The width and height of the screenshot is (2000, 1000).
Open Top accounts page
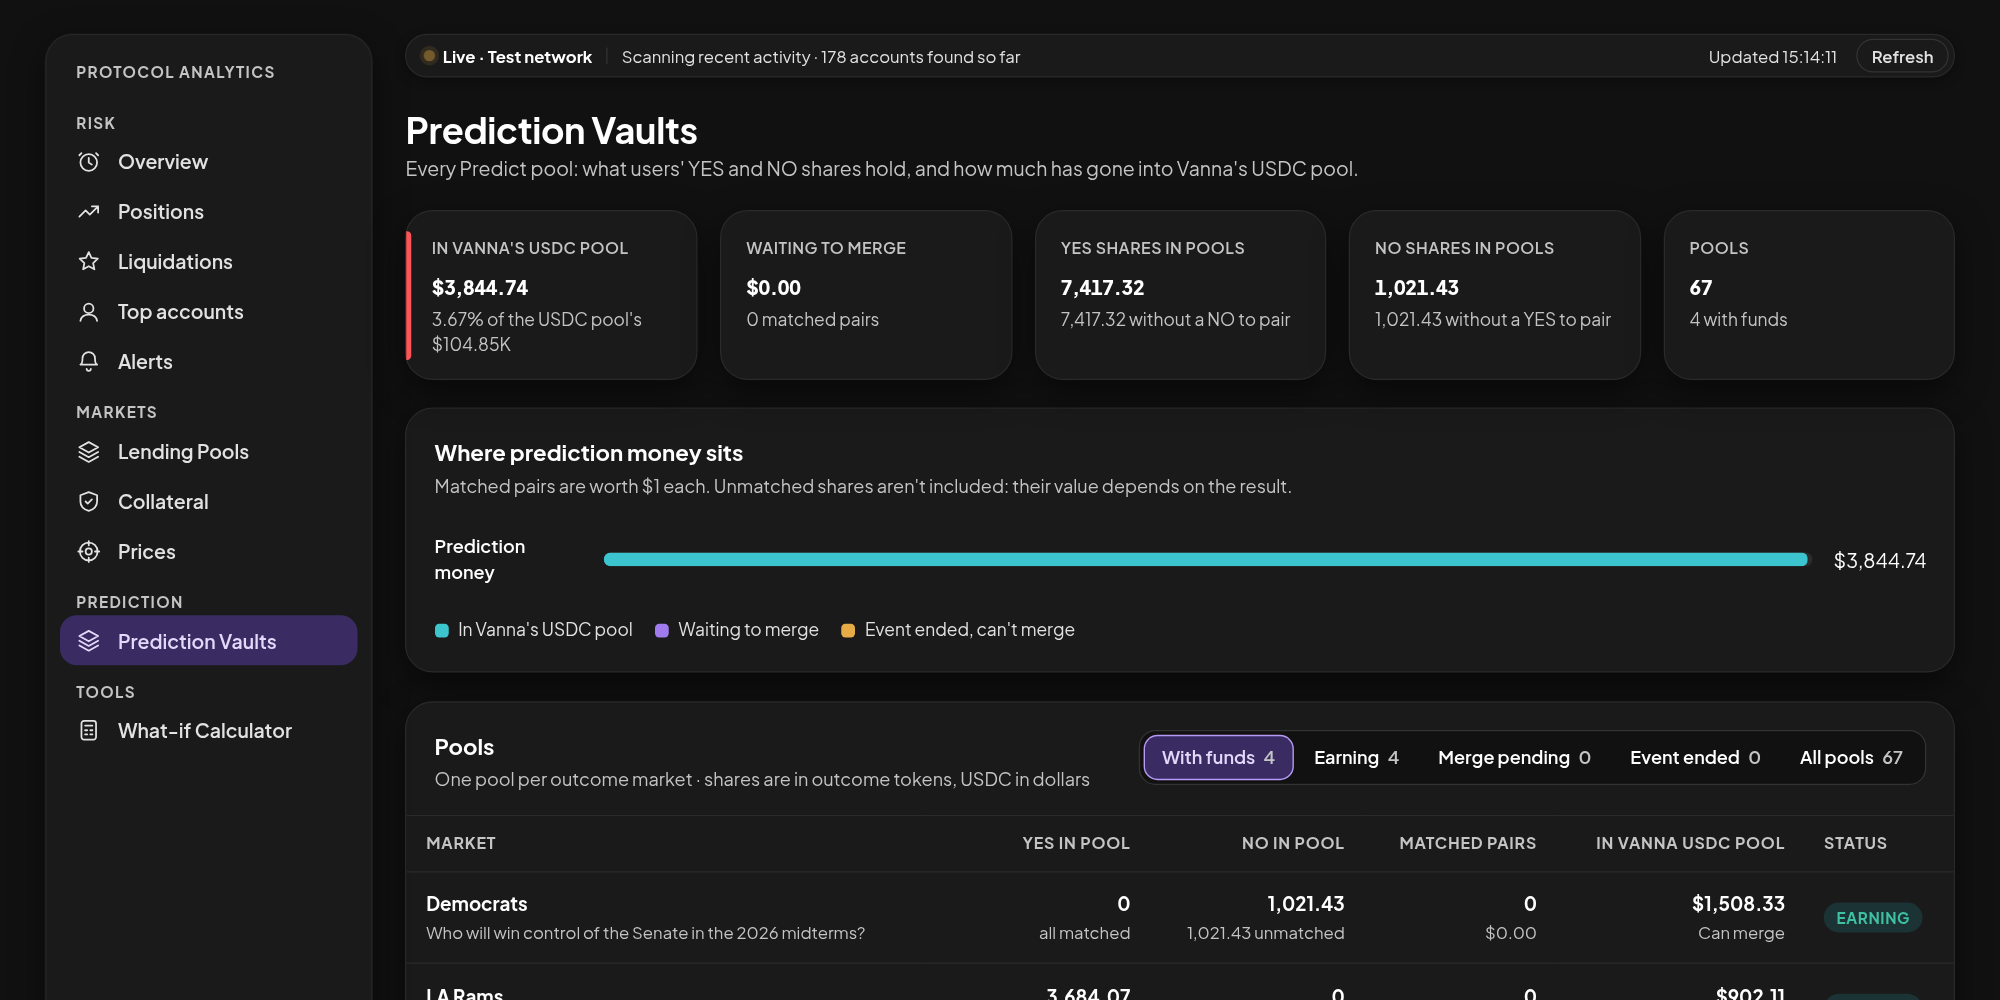point(208,312)
